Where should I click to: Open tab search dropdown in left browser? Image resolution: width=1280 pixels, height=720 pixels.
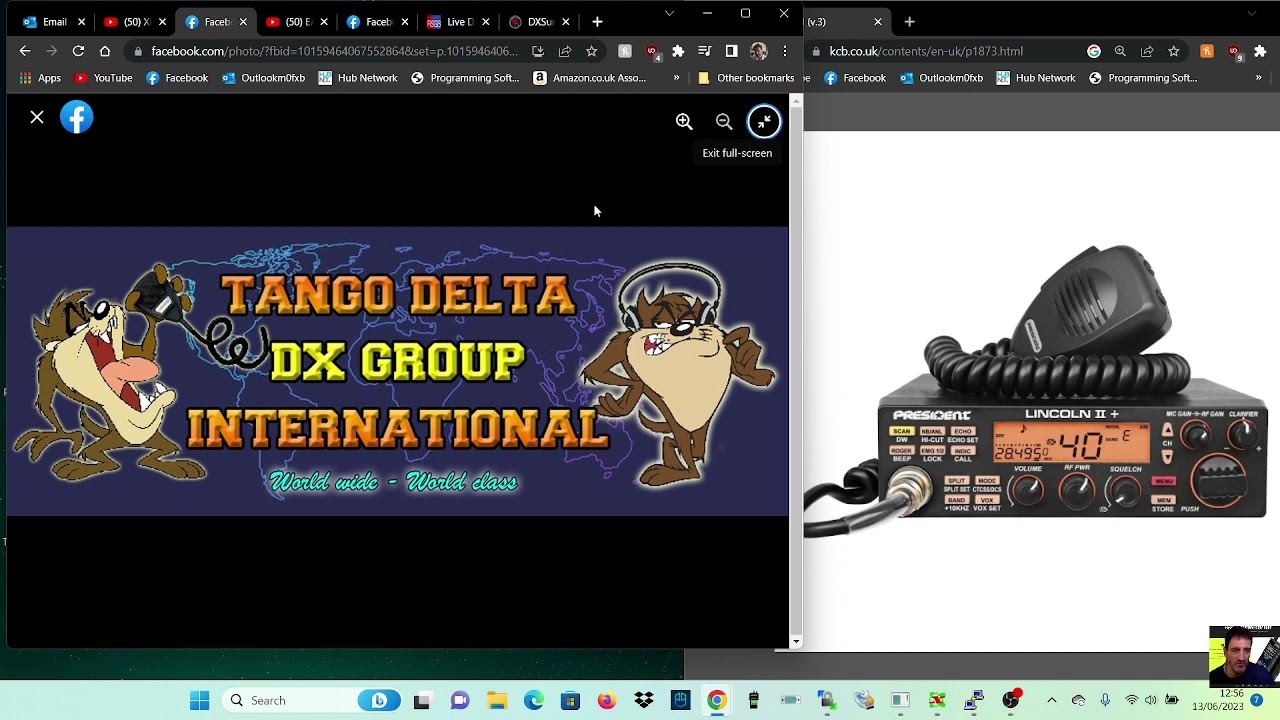tap(669, 14)
